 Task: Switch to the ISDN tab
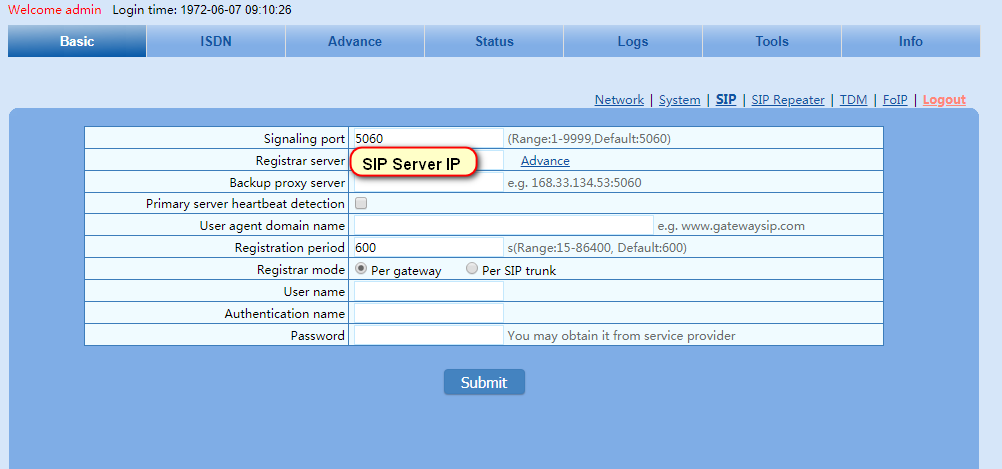(x=215, y=41)
